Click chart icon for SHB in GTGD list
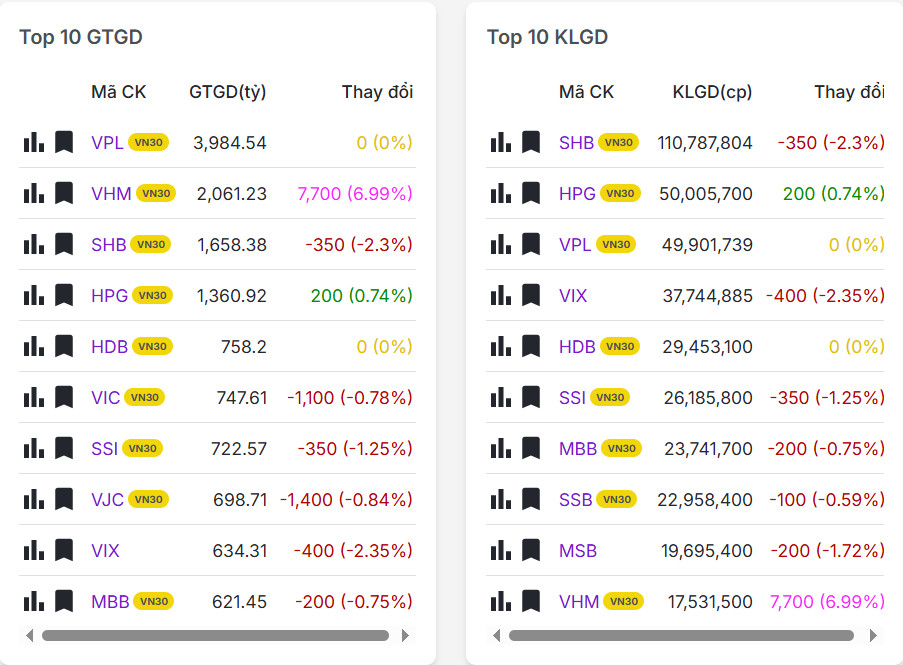Viewport: 903px width, 665px height. [34, 244]
